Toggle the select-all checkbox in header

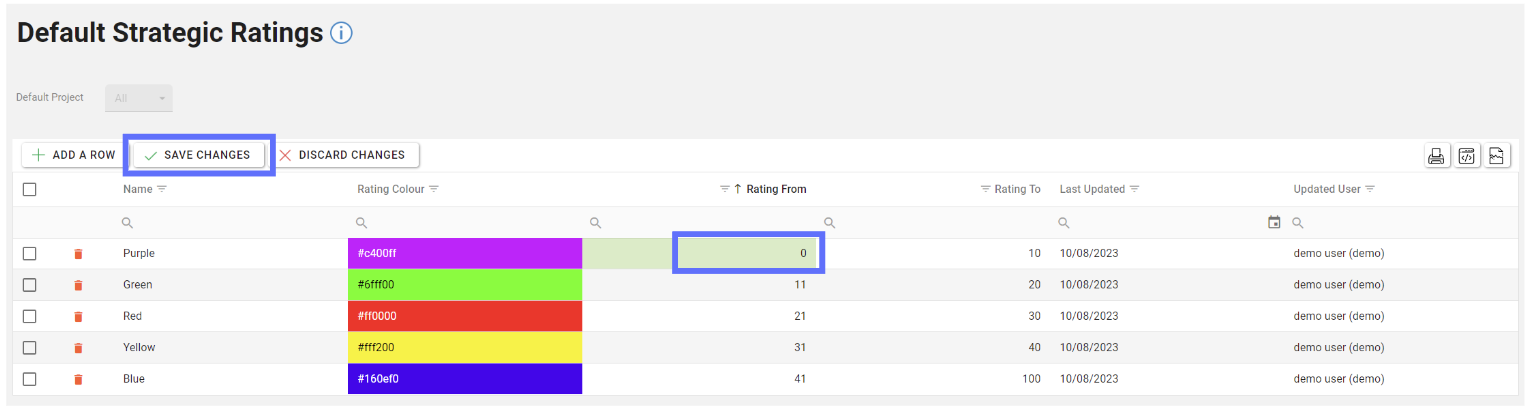[x=30, y=189]
